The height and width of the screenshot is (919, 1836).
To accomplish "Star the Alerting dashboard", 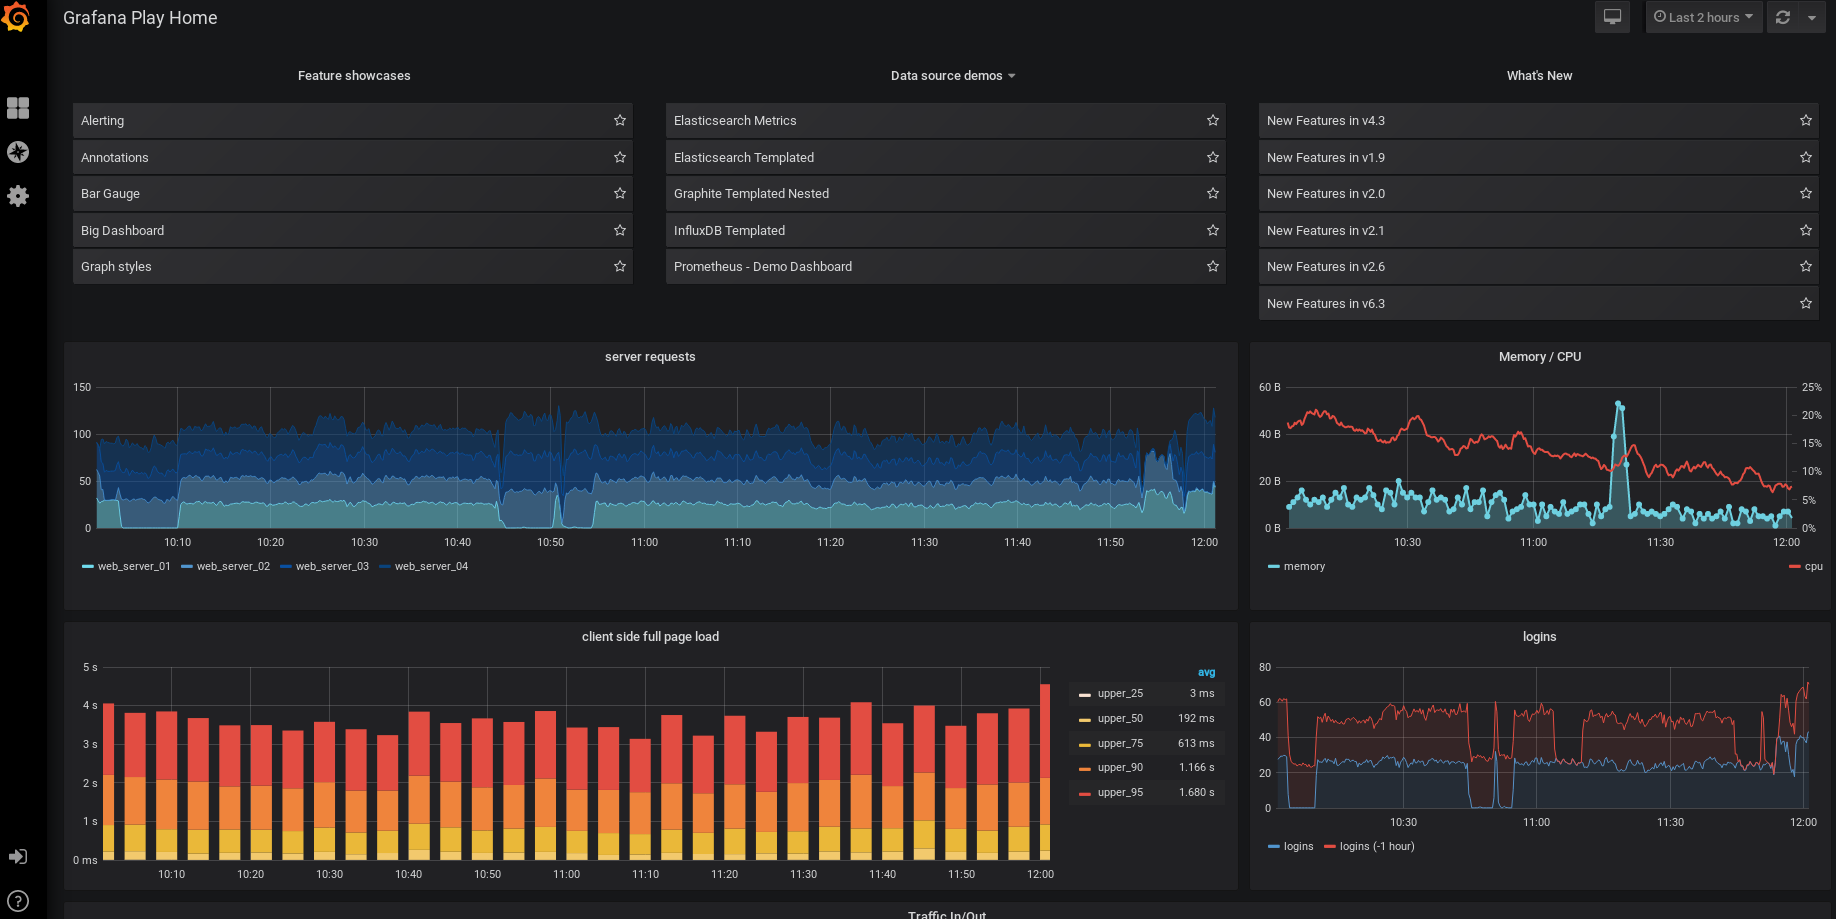I will click(620, 121).
